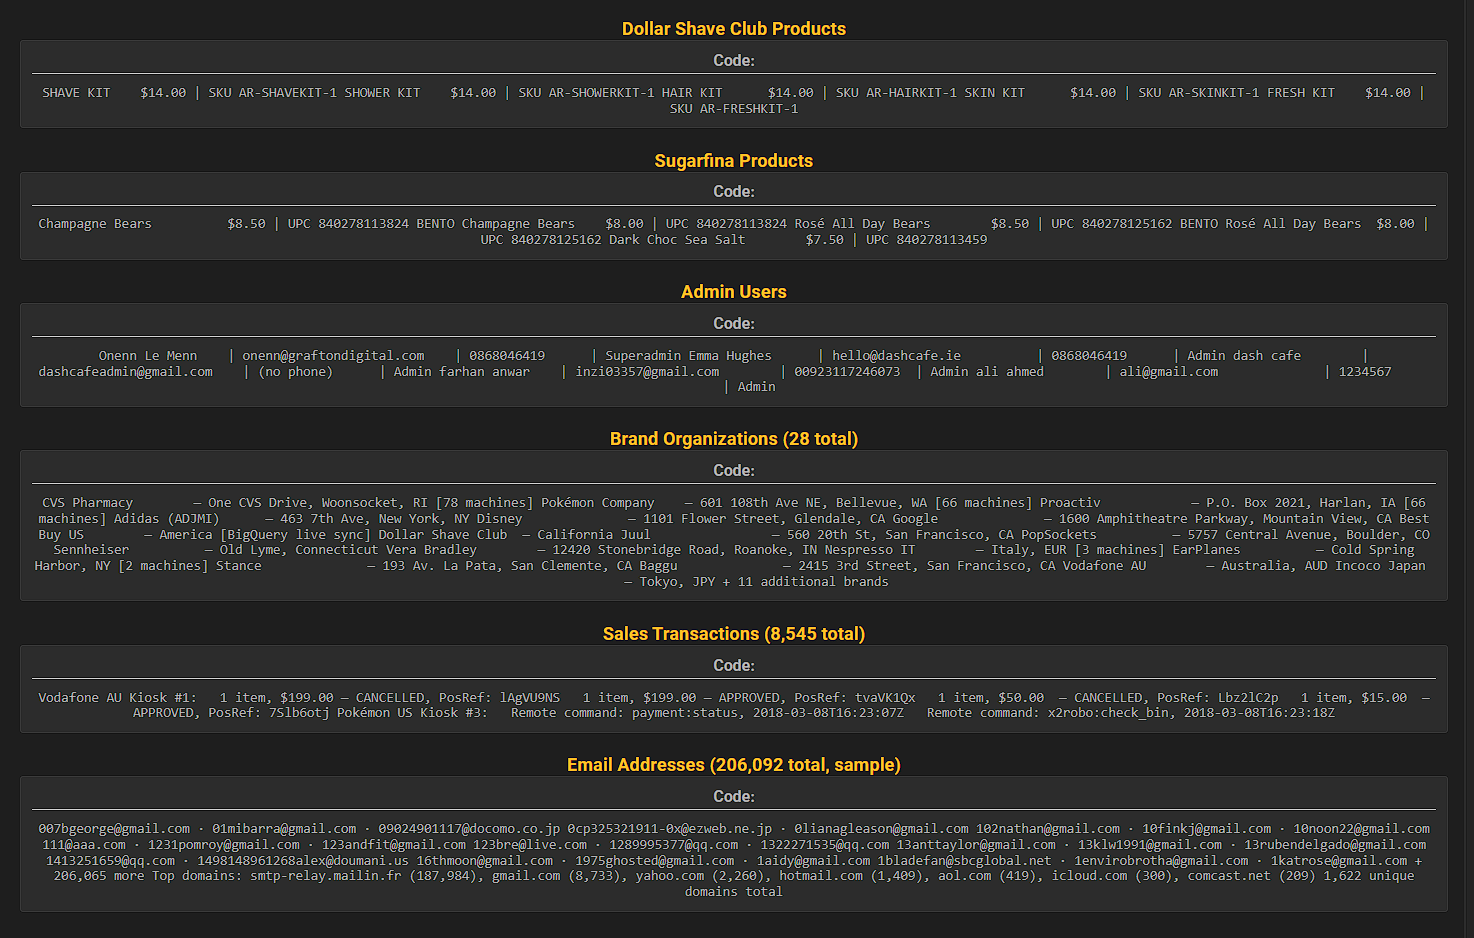Screen dimensions: 1474x938
Task: Click the "FRESH KIT" product name
Action: (1301, 93)
